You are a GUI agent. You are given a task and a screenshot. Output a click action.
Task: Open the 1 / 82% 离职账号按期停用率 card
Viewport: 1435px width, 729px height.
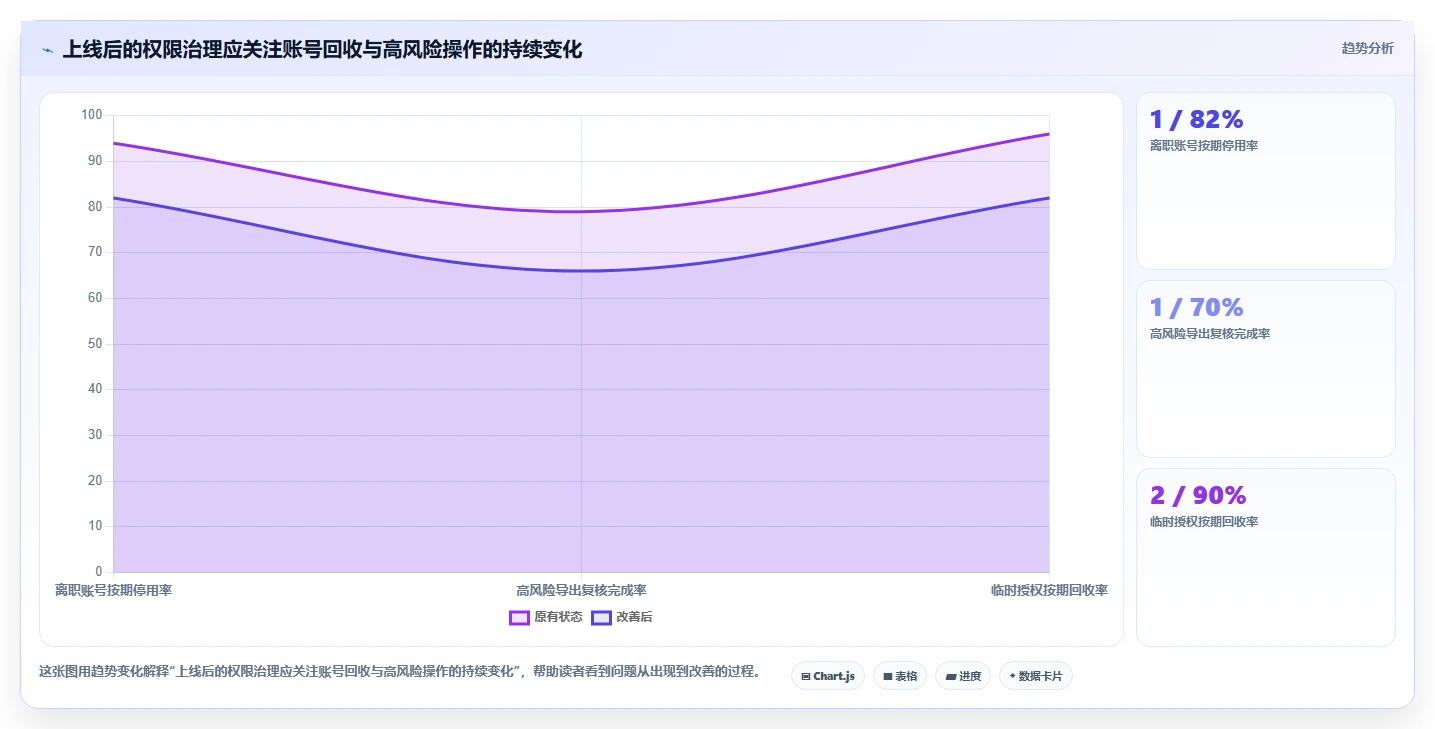1265,181
